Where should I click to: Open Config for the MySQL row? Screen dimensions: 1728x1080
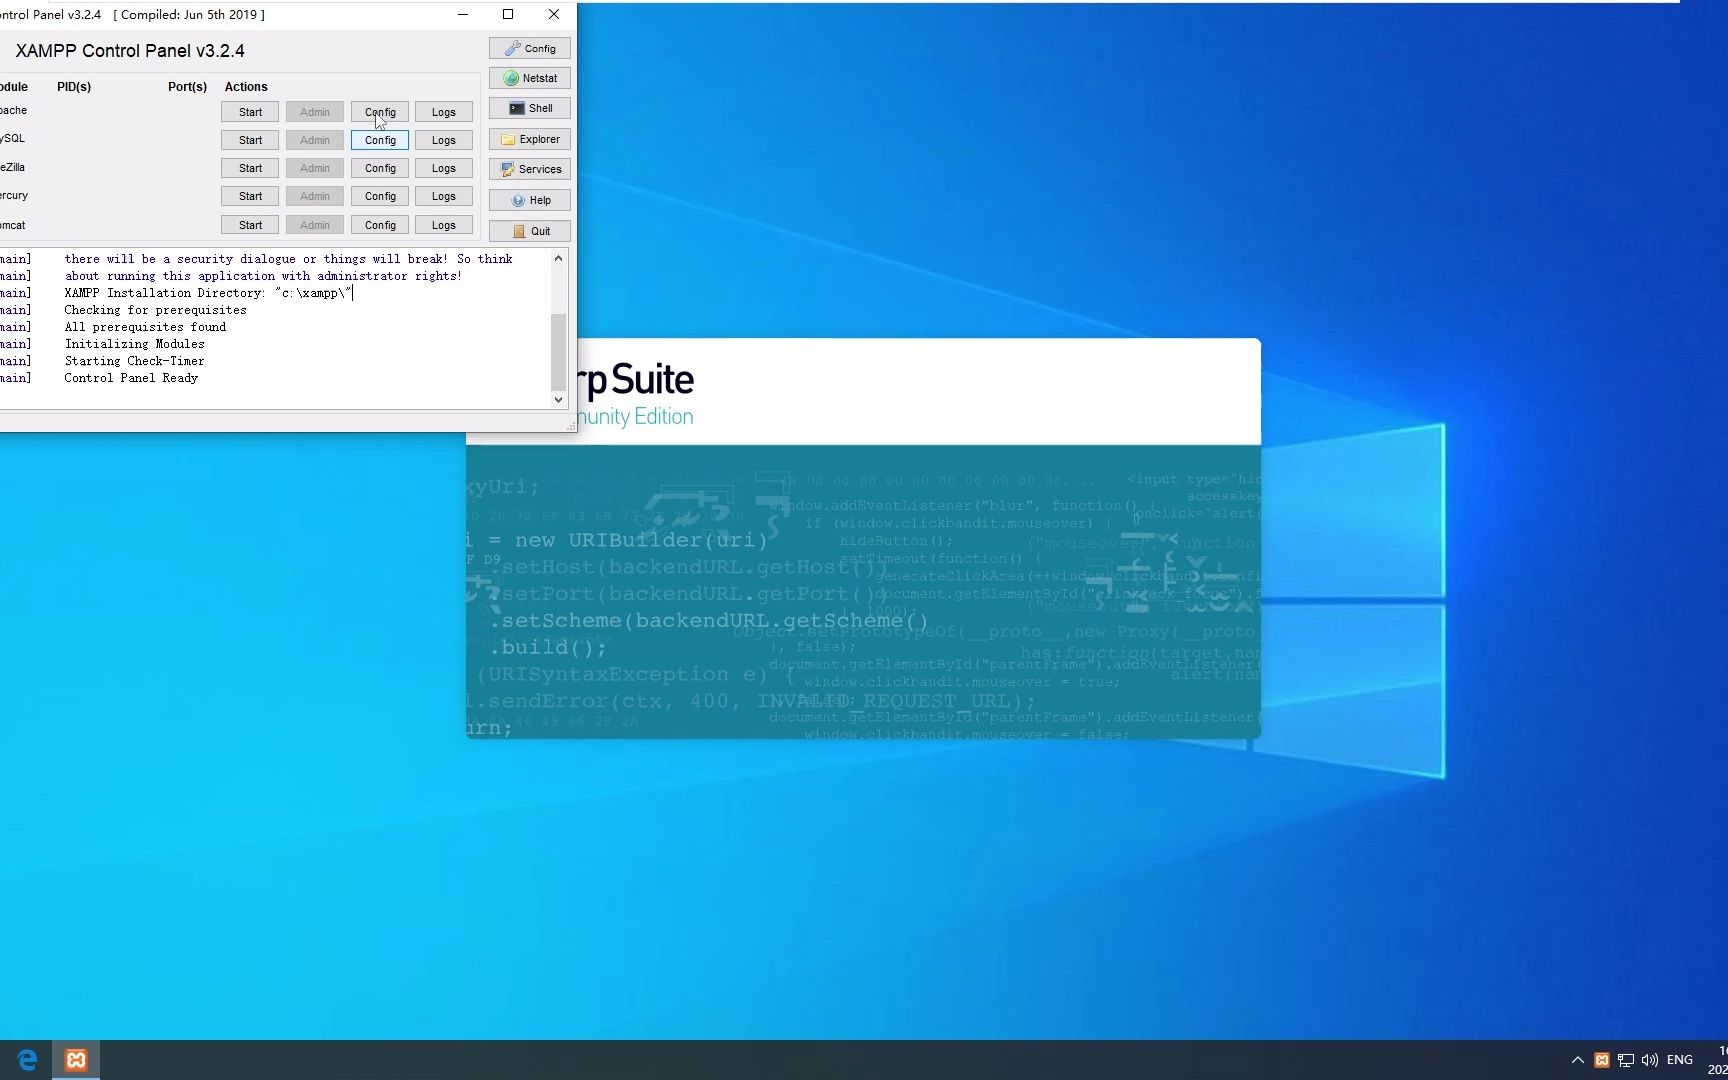(x=380, y=140)
